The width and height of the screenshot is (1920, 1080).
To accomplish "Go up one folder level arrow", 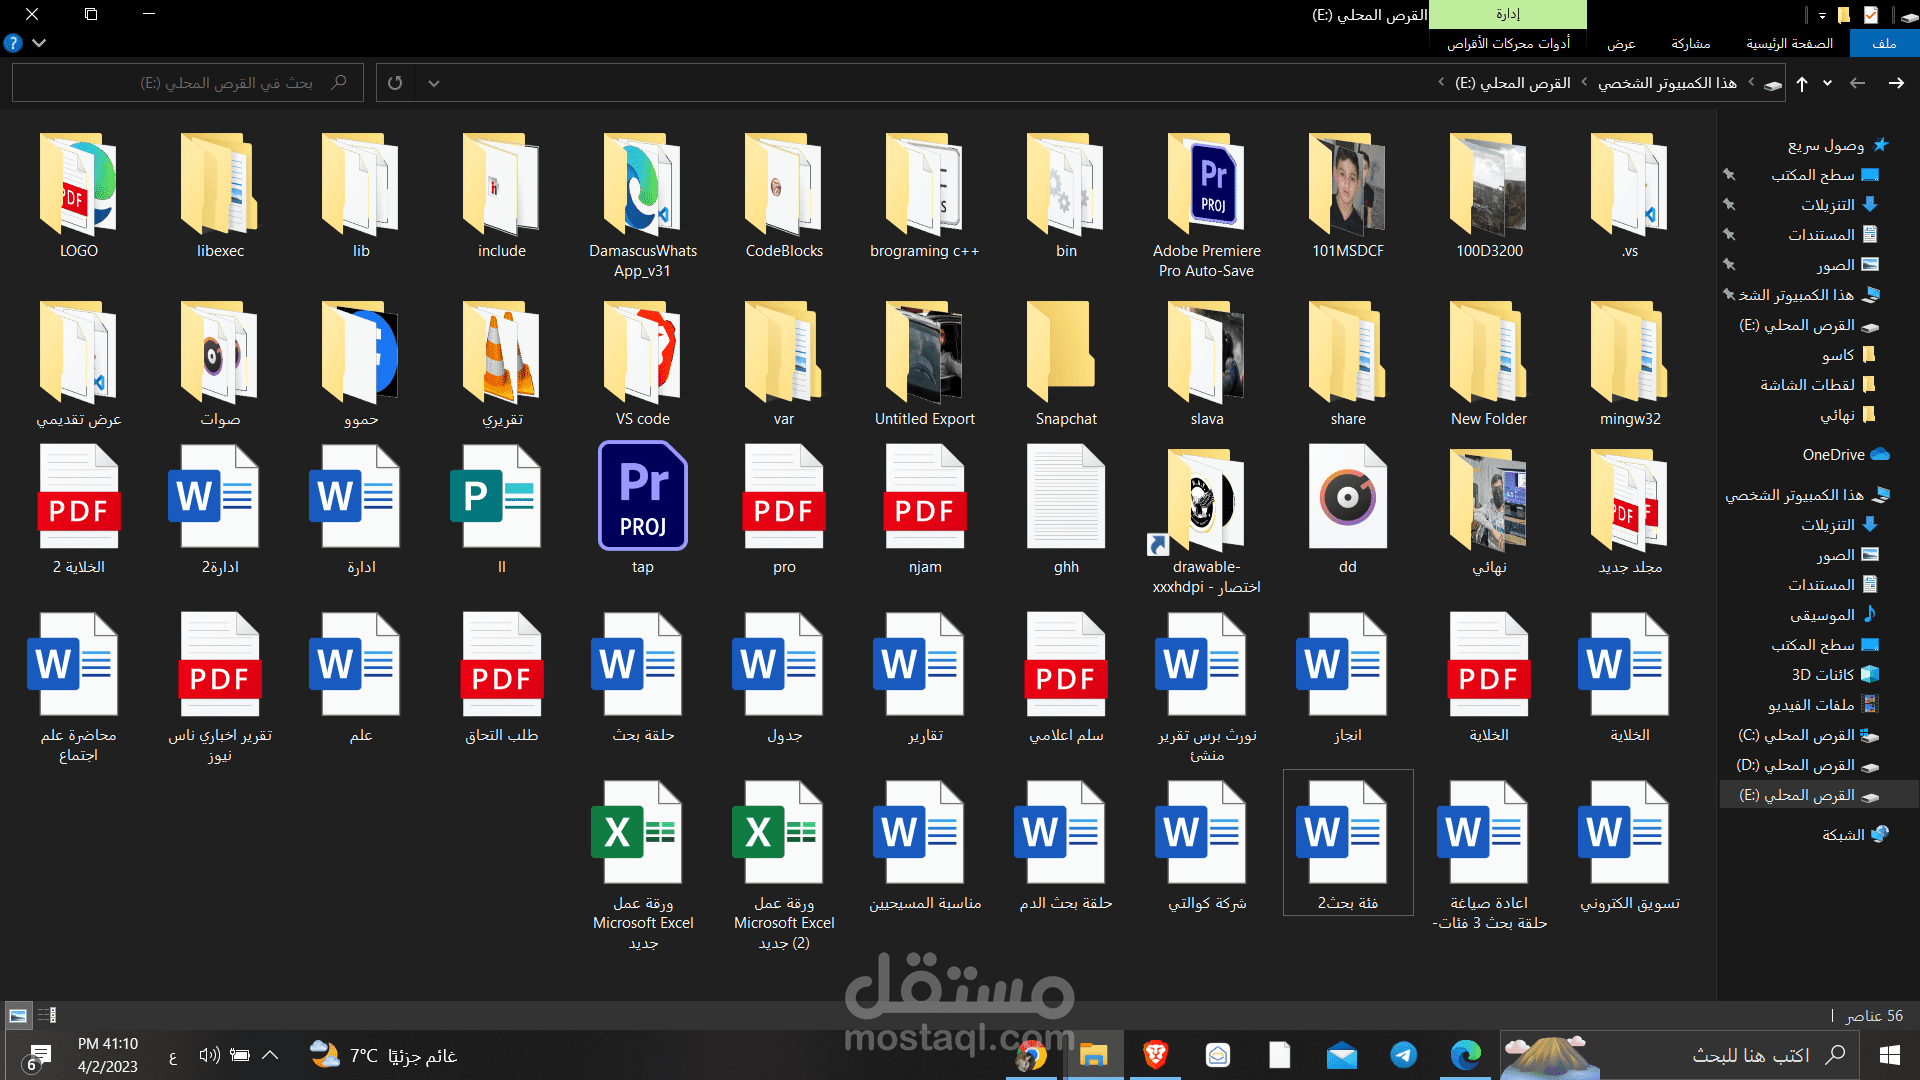I will [x=1802, y=83].
